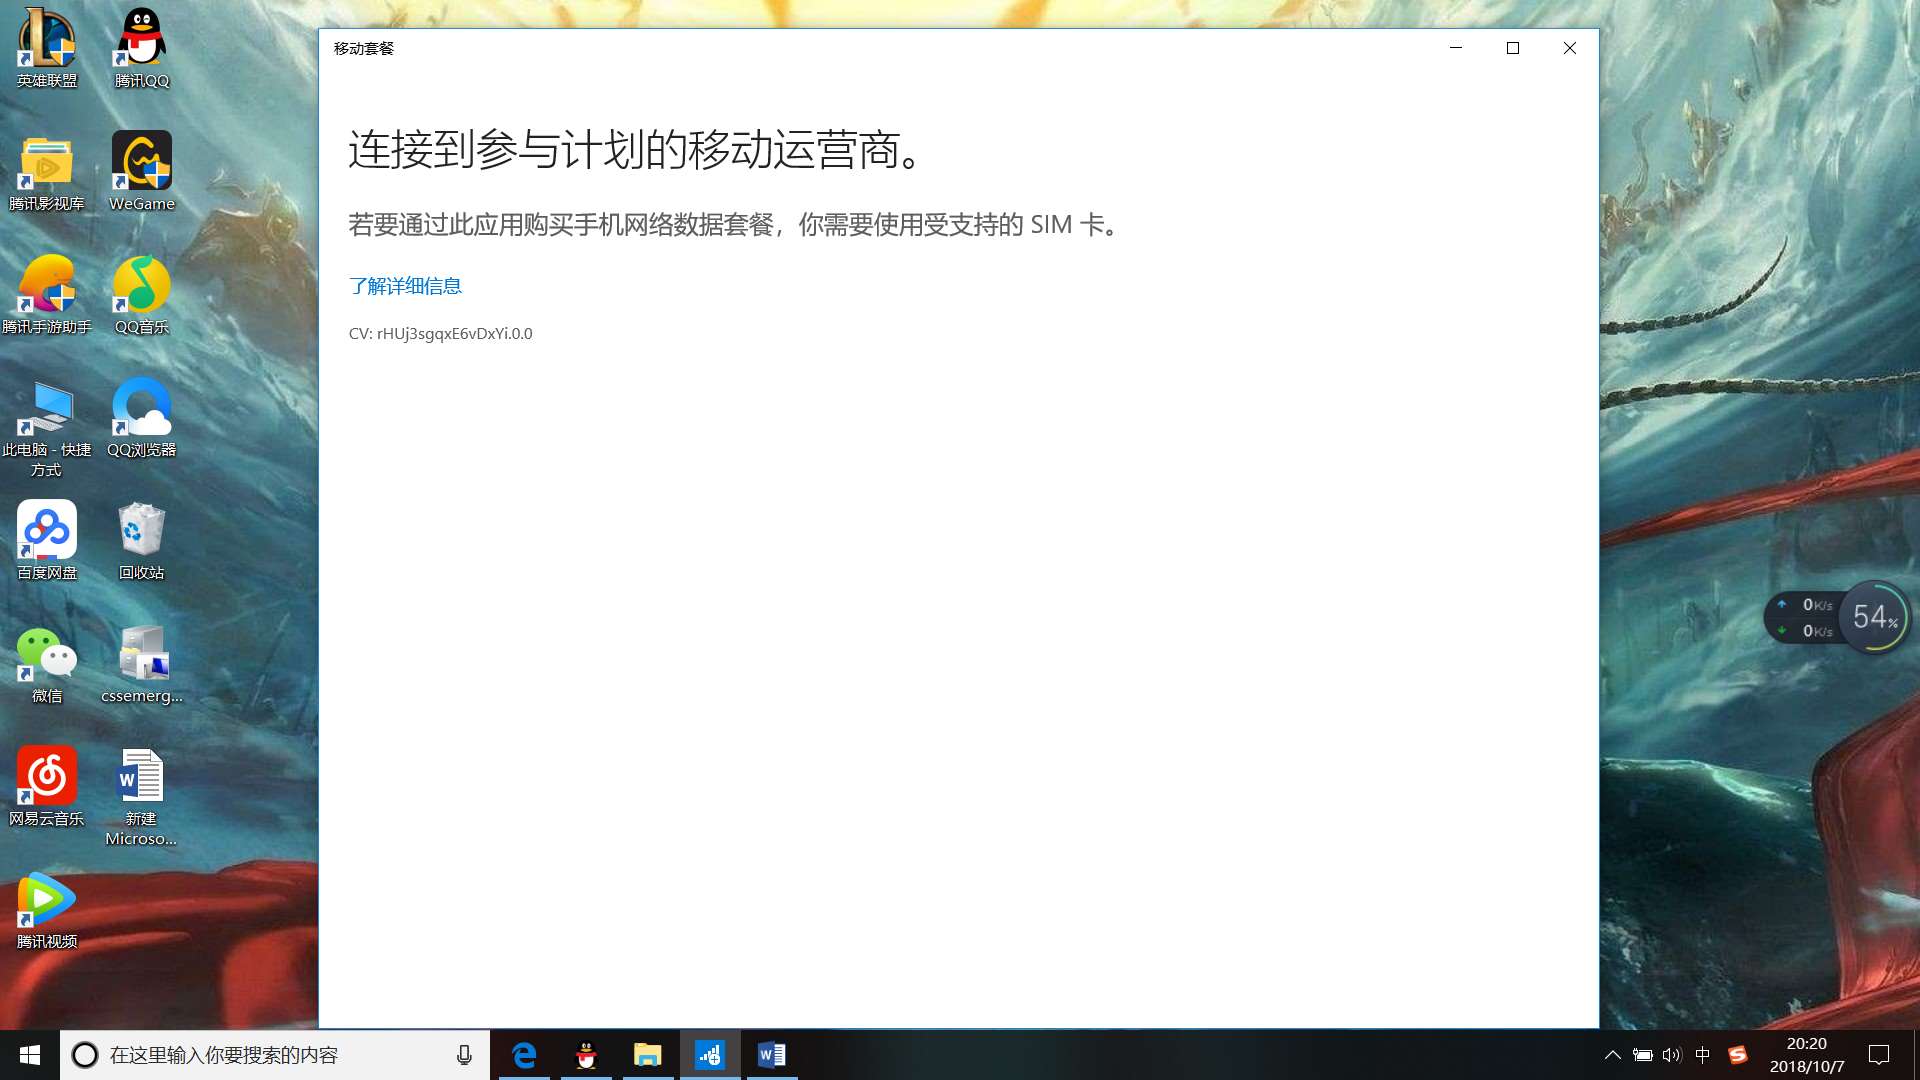
Task: Toggle the 中 input language indicator
Action: (x=1703, y=1055)
